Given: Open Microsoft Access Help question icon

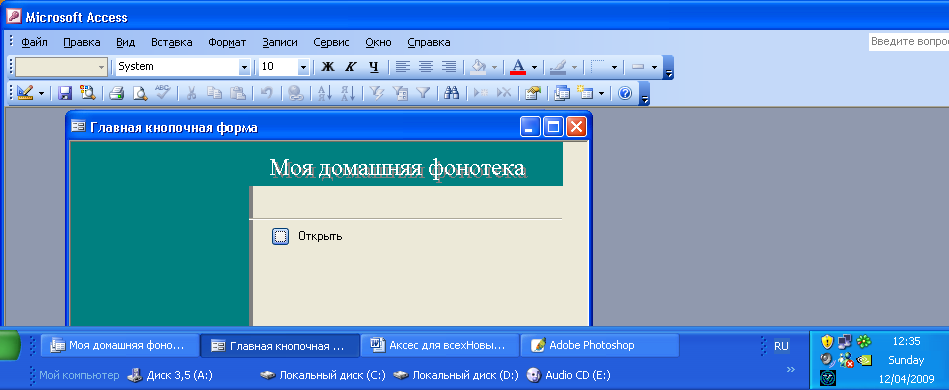Looking at the screenshot, I should [x=625, y=93].
